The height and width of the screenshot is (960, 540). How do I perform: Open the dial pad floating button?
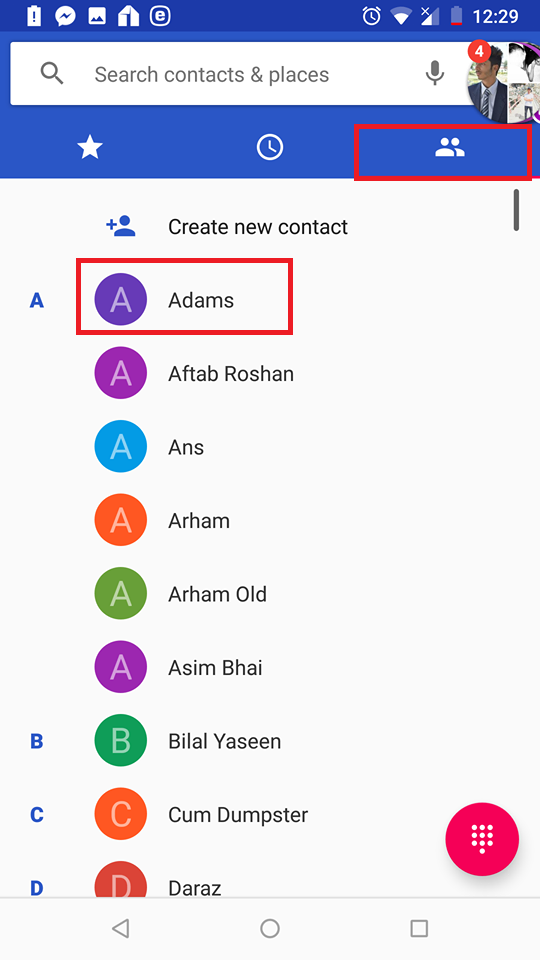pyautogui.click(x=482, y=839)
